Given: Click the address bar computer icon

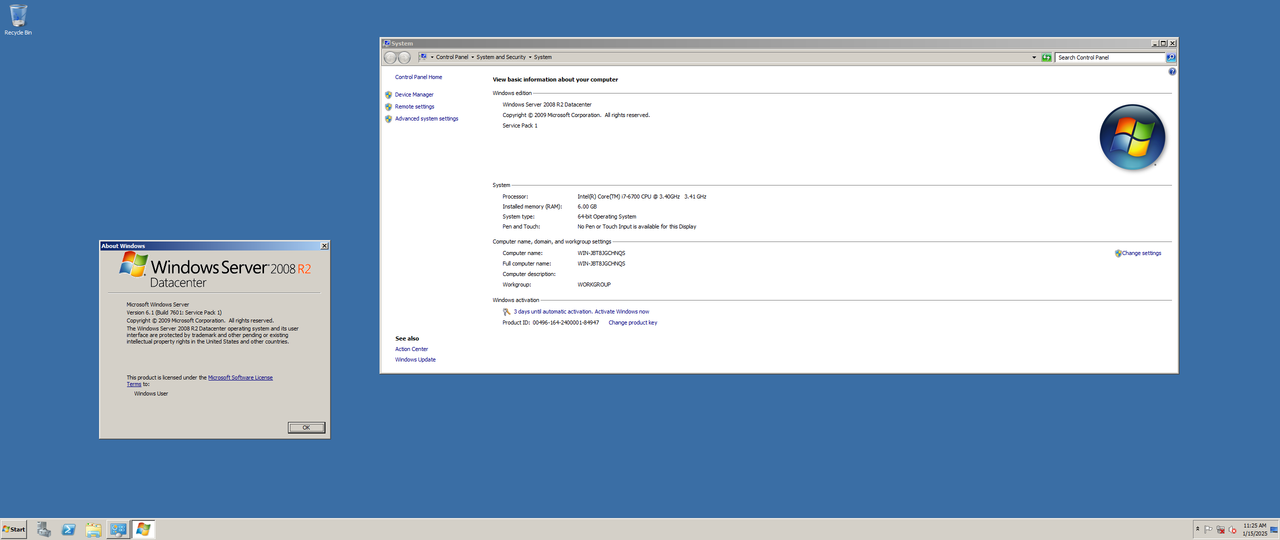Looking at the screenshot, I should (424, 57).
